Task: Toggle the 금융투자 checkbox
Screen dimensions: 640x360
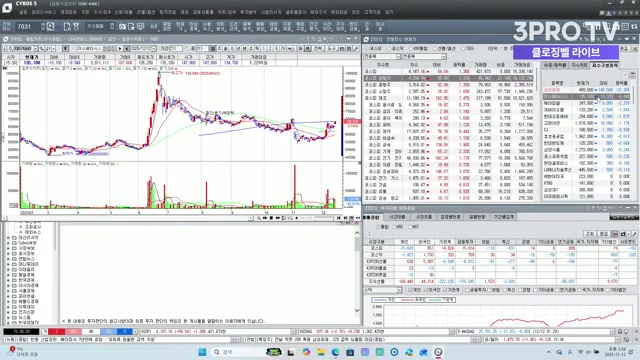Action: [x=468, y=290]
